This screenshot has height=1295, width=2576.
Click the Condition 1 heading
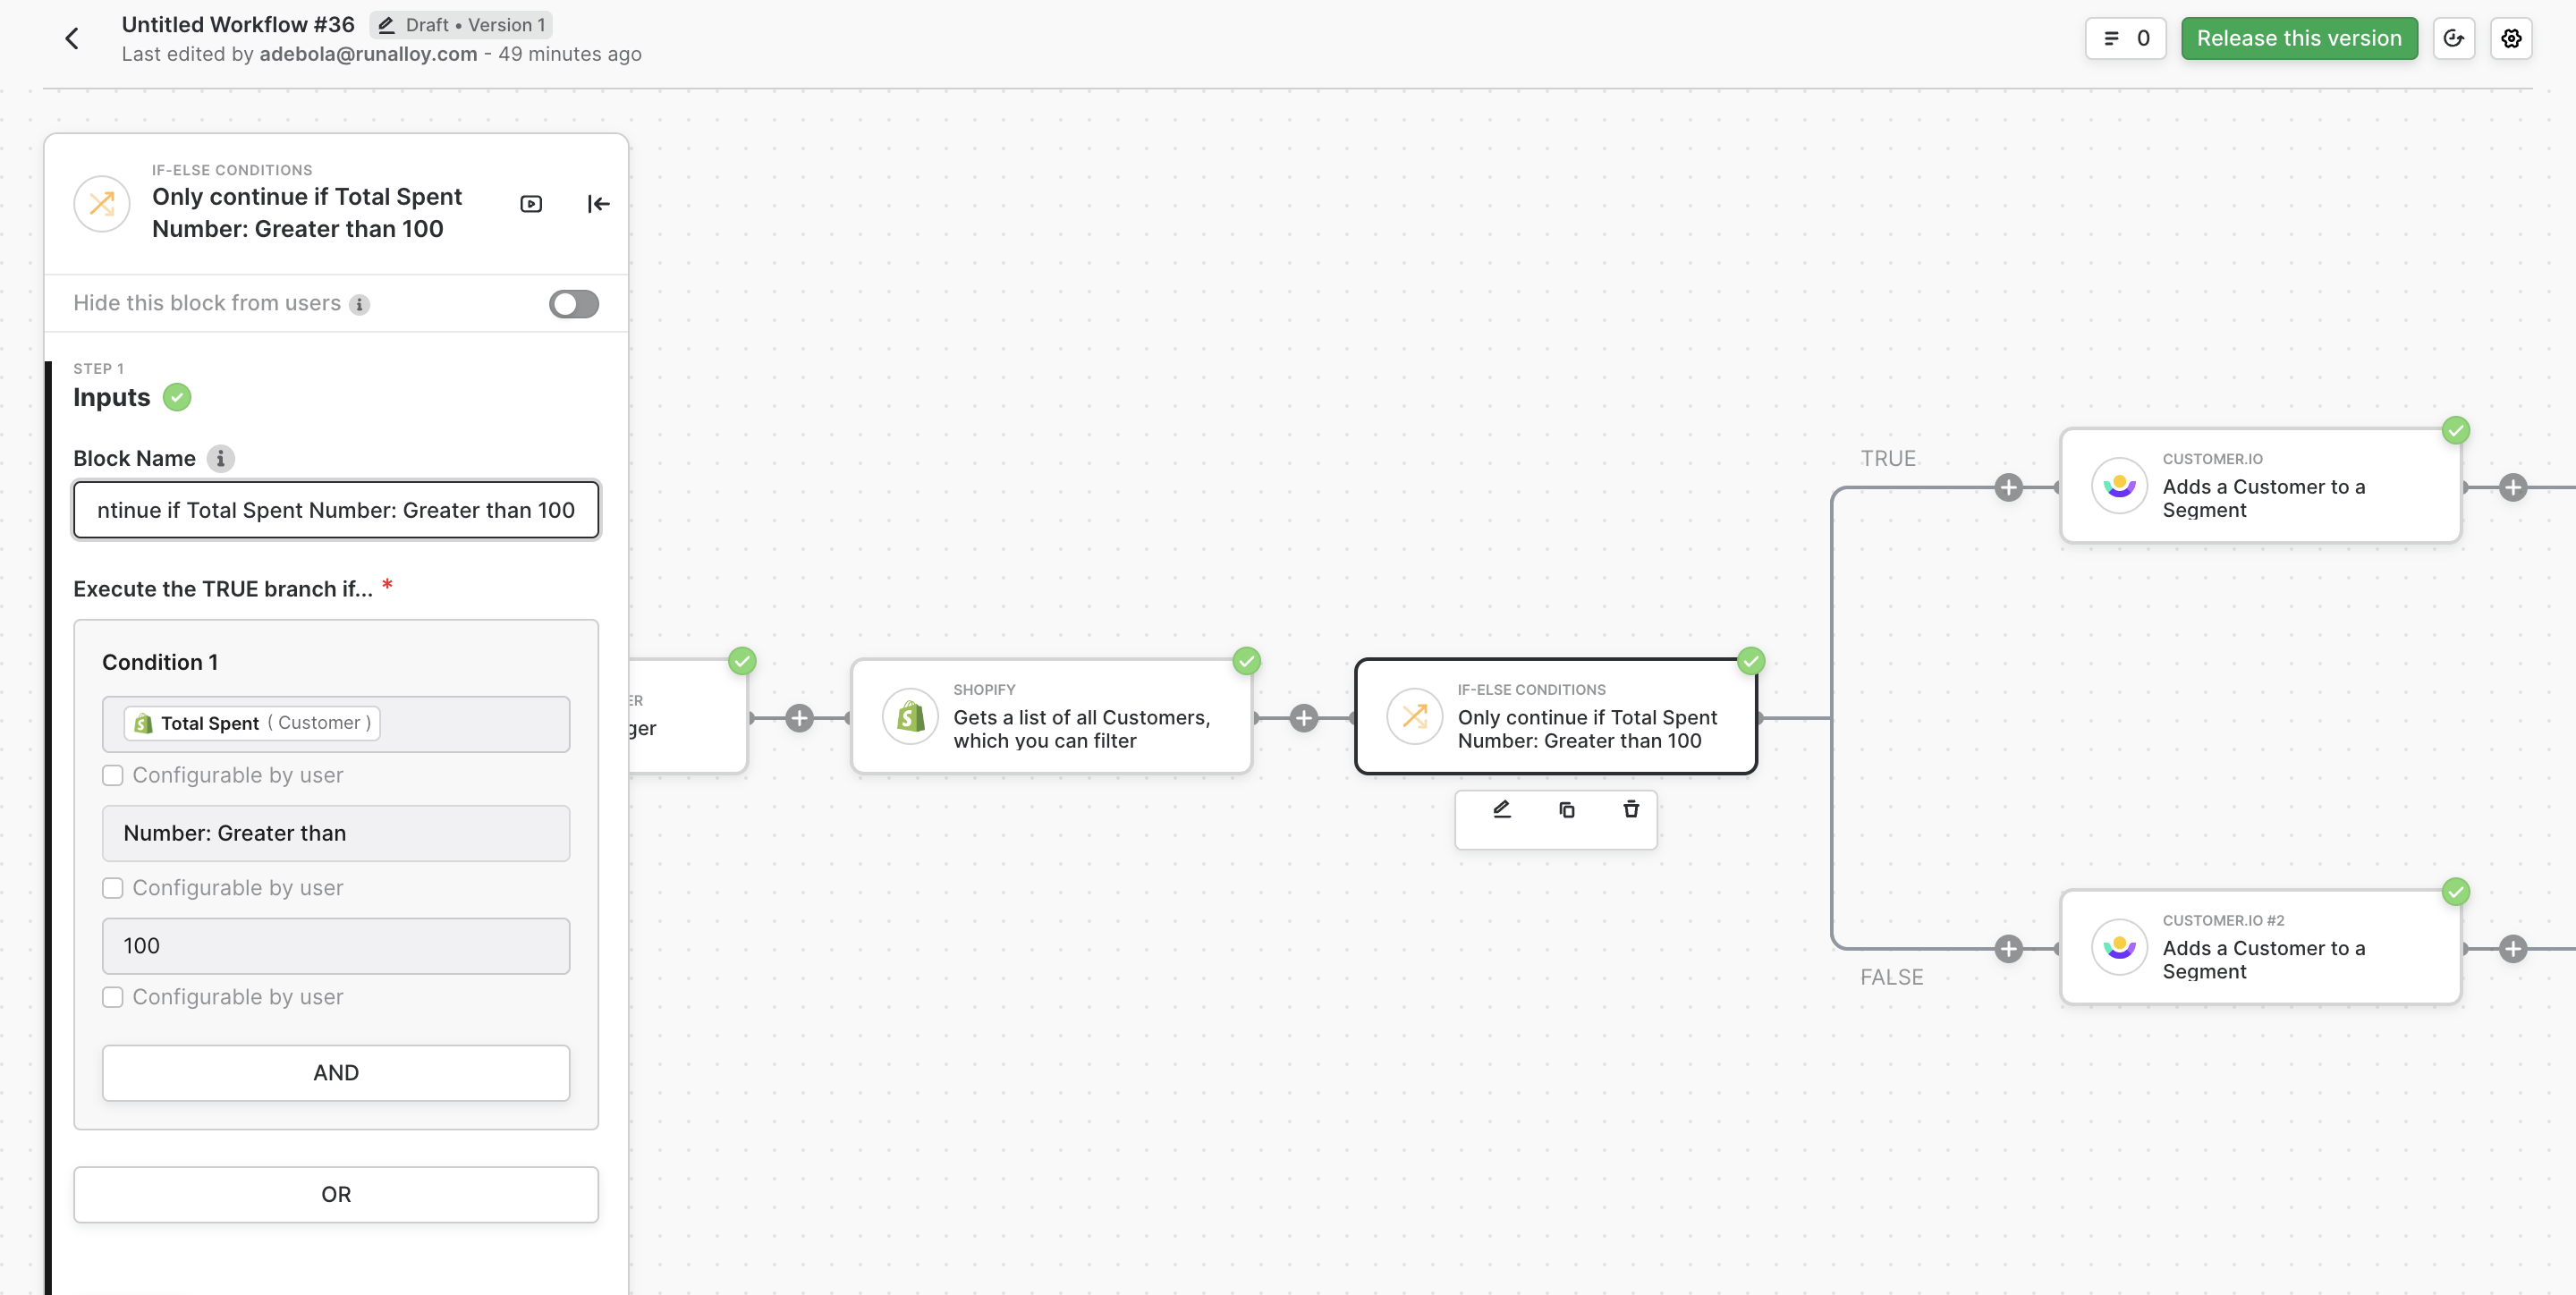[160, 663]
